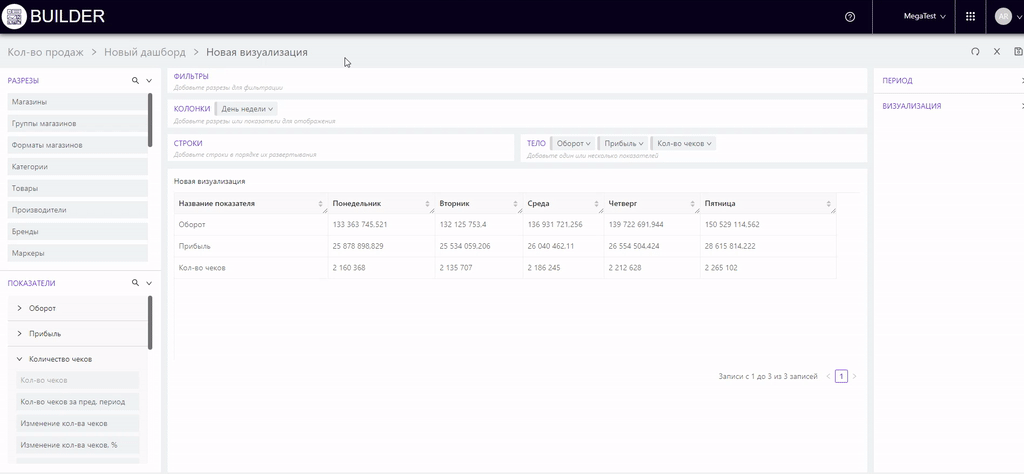Go to Кол-во продаж breadcrumb
Screen dimensions: 1024x475
click(x=45, y=52)
